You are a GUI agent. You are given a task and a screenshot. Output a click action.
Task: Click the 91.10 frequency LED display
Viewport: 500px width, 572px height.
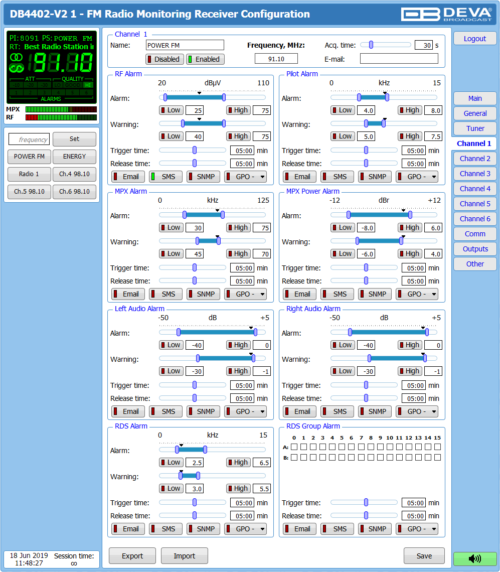pyautogui.click(x=61, y=63)
